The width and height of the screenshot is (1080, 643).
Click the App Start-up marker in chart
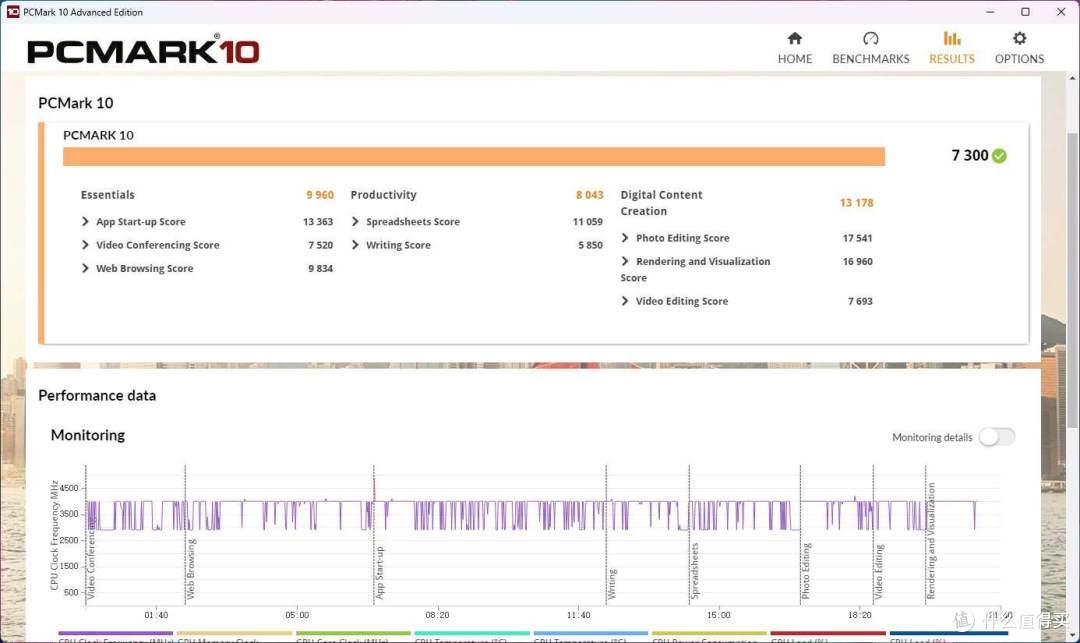click(379, 572)
